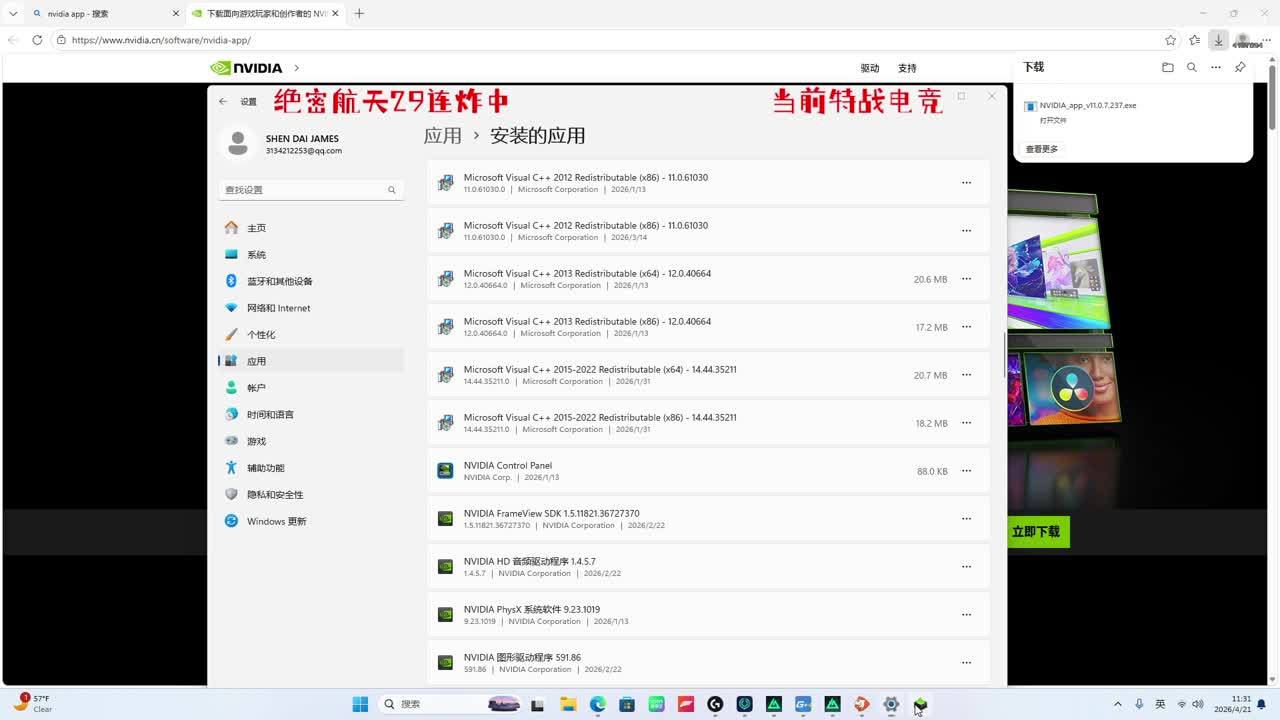Open more options in the 下载 panel
Screen dimensions: 1280x720
[x=1216, y=67]
